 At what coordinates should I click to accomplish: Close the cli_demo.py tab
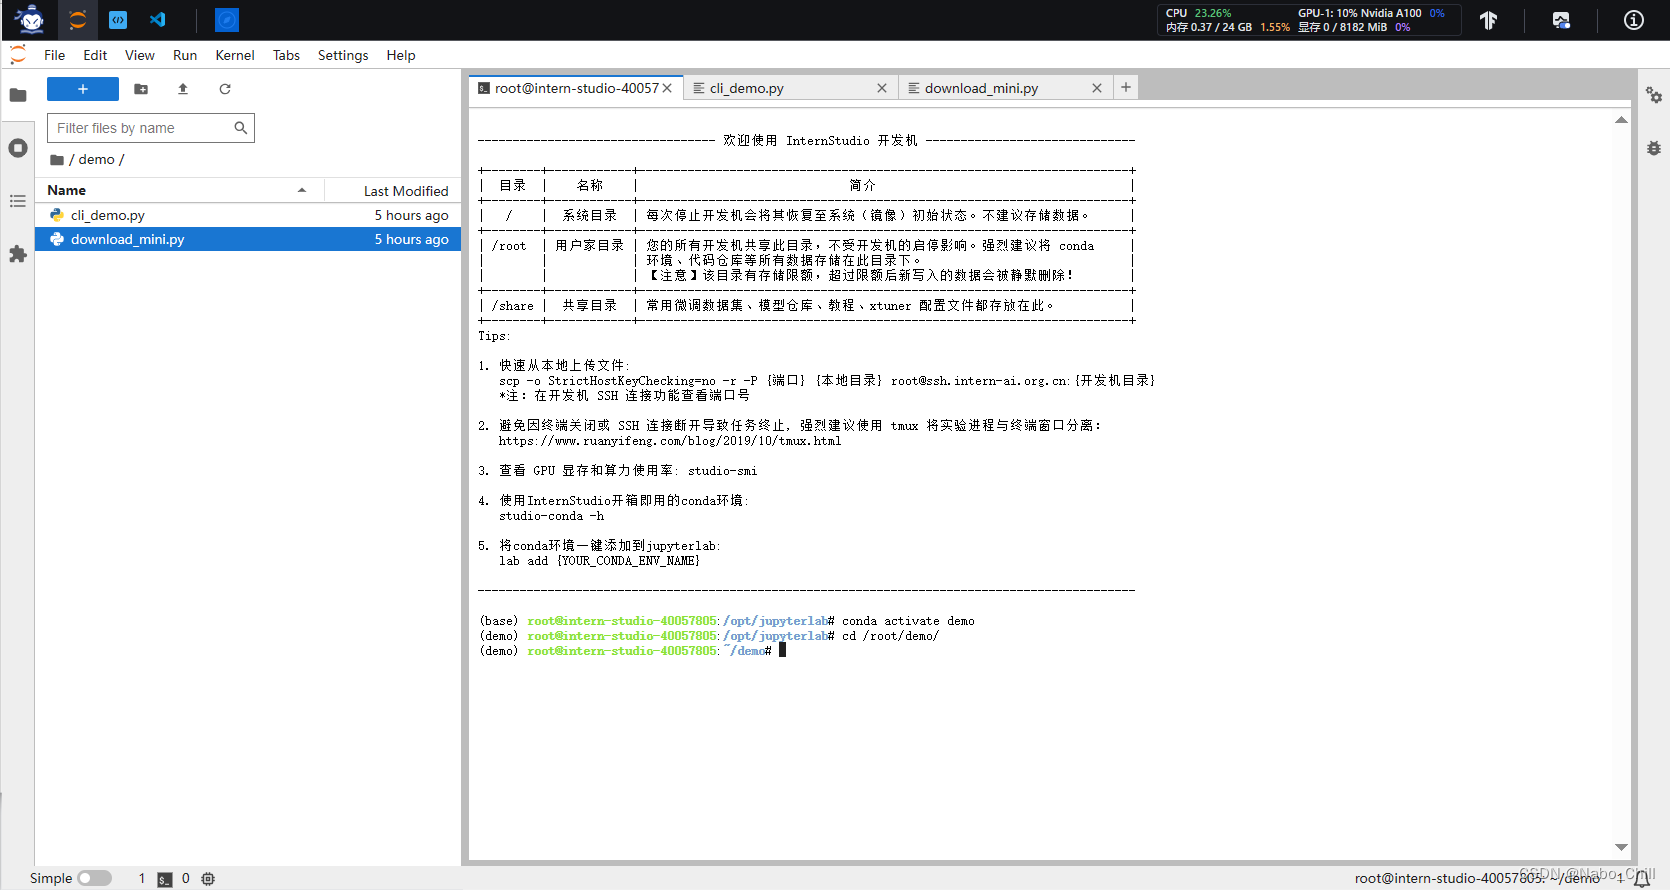882,88
